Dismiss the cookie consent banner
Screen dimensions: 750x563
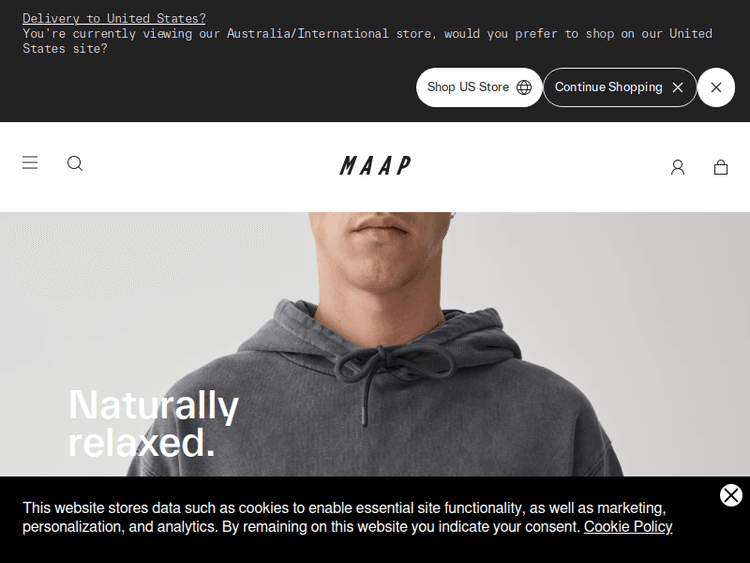click(x=731, y=495)
